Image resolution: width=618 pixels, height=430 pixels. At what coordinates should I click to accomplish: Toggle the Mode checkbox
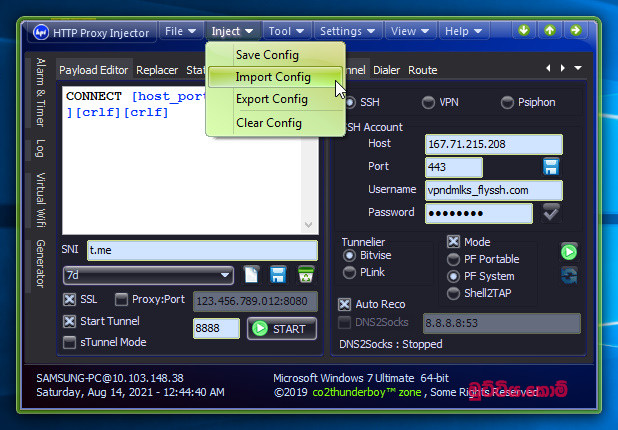point(453,242)
